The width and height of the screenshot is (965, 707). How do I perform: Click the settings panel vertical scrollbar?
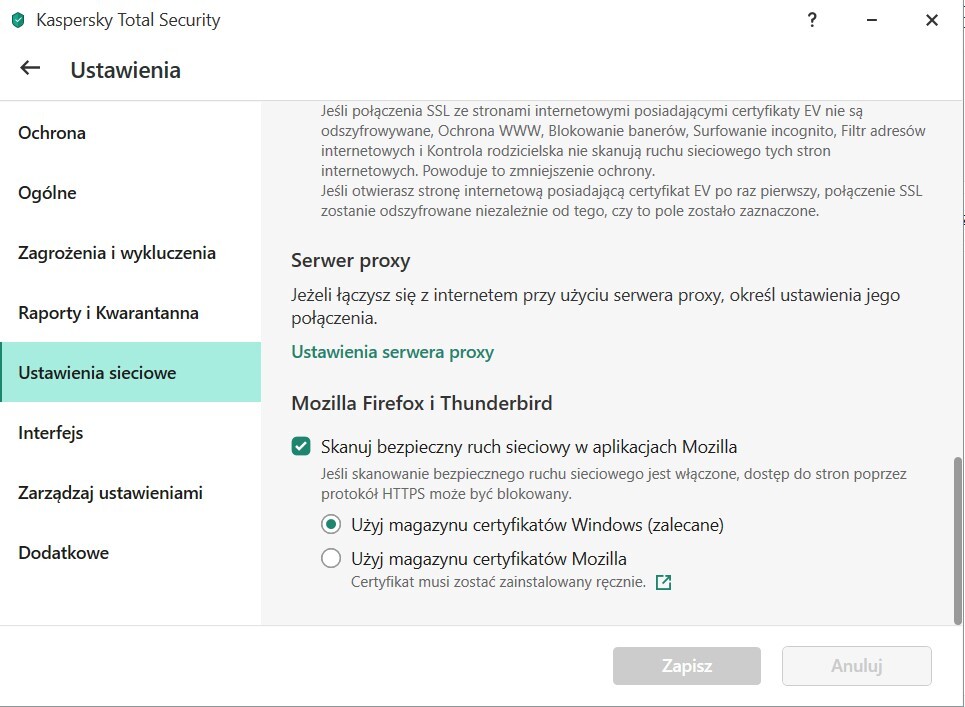click(957, 540)
